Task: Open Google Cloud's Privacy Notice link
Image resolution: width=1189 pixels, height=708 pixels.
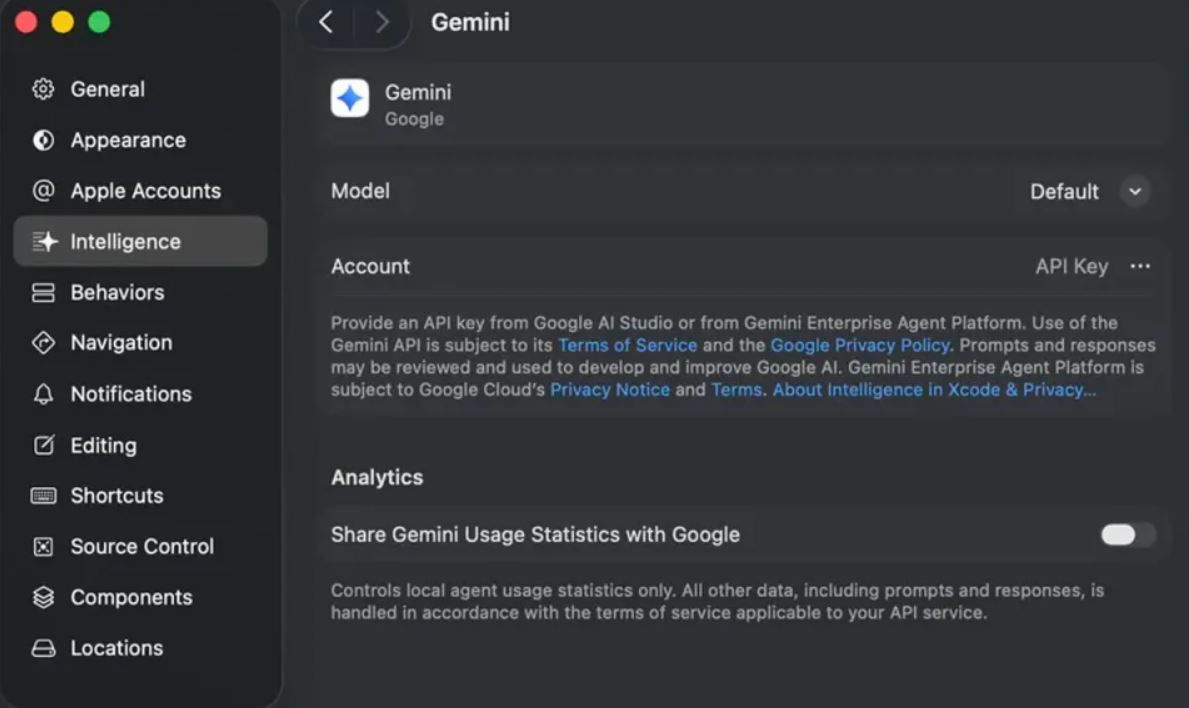Action: [610, 390]
